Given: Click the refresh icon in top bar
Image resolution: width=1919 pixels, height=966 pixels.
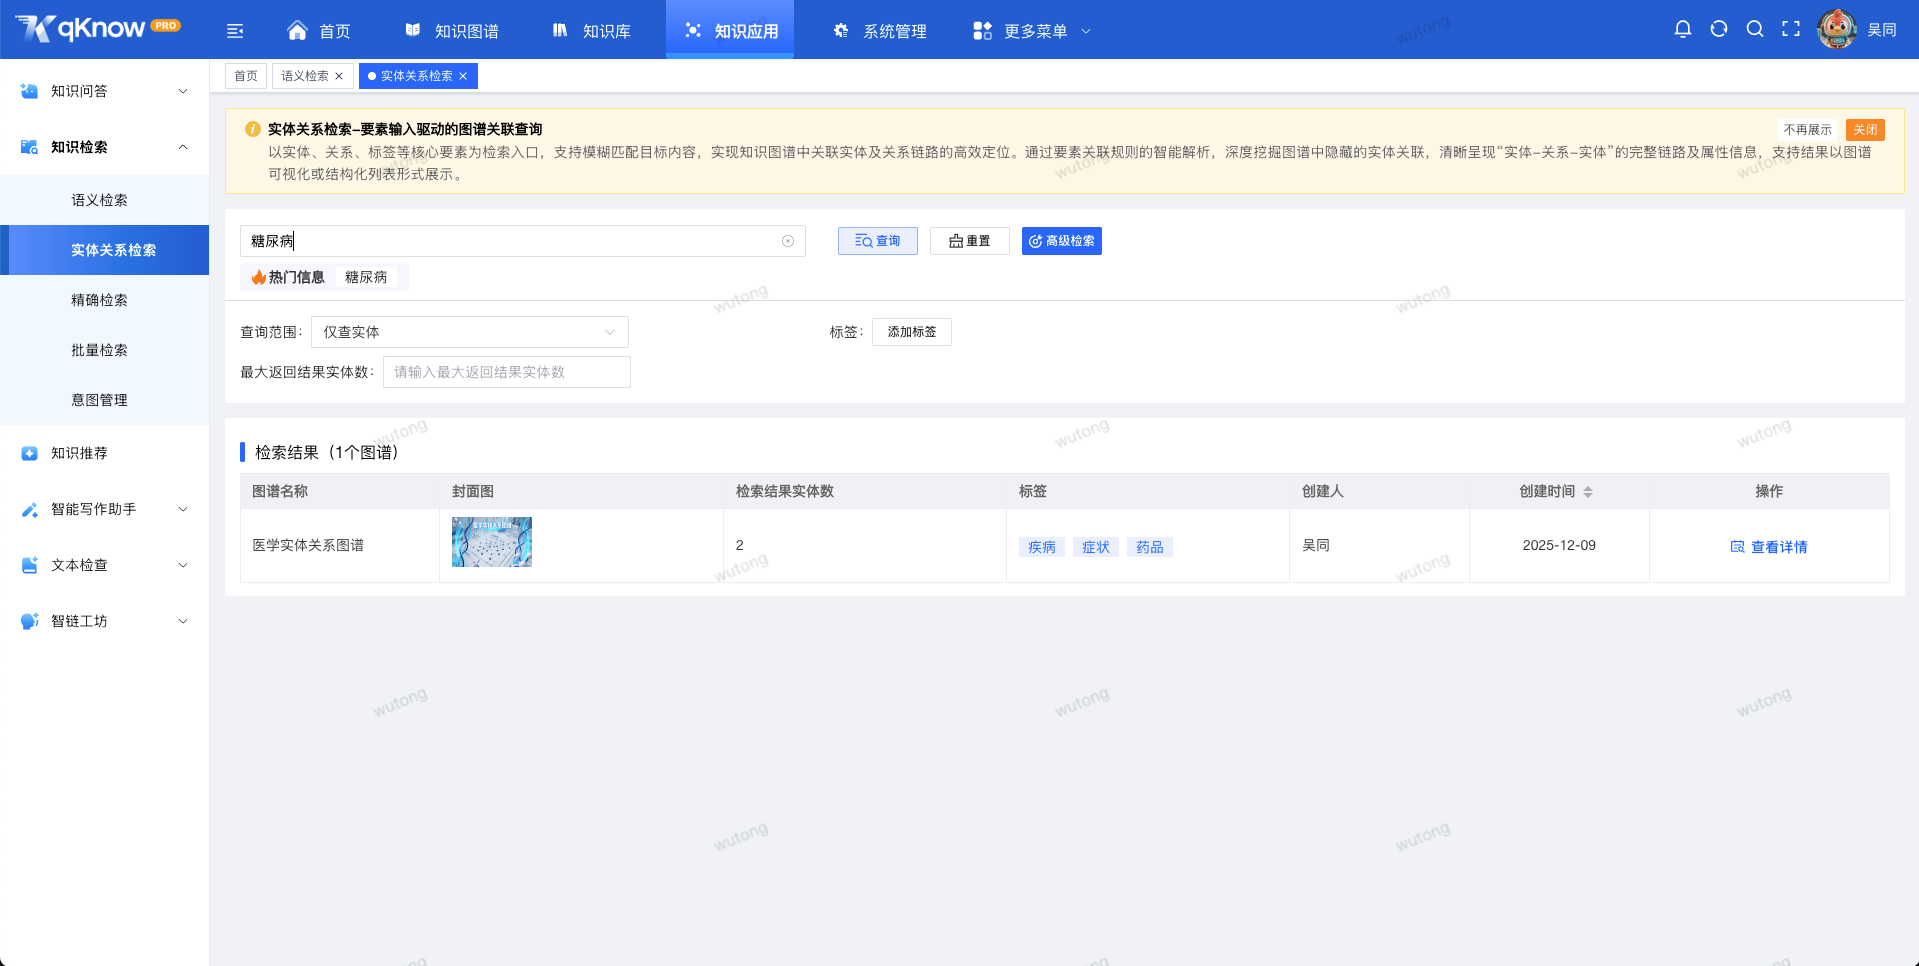Looking at the screenshot, I should click(x=1719, y=29).
